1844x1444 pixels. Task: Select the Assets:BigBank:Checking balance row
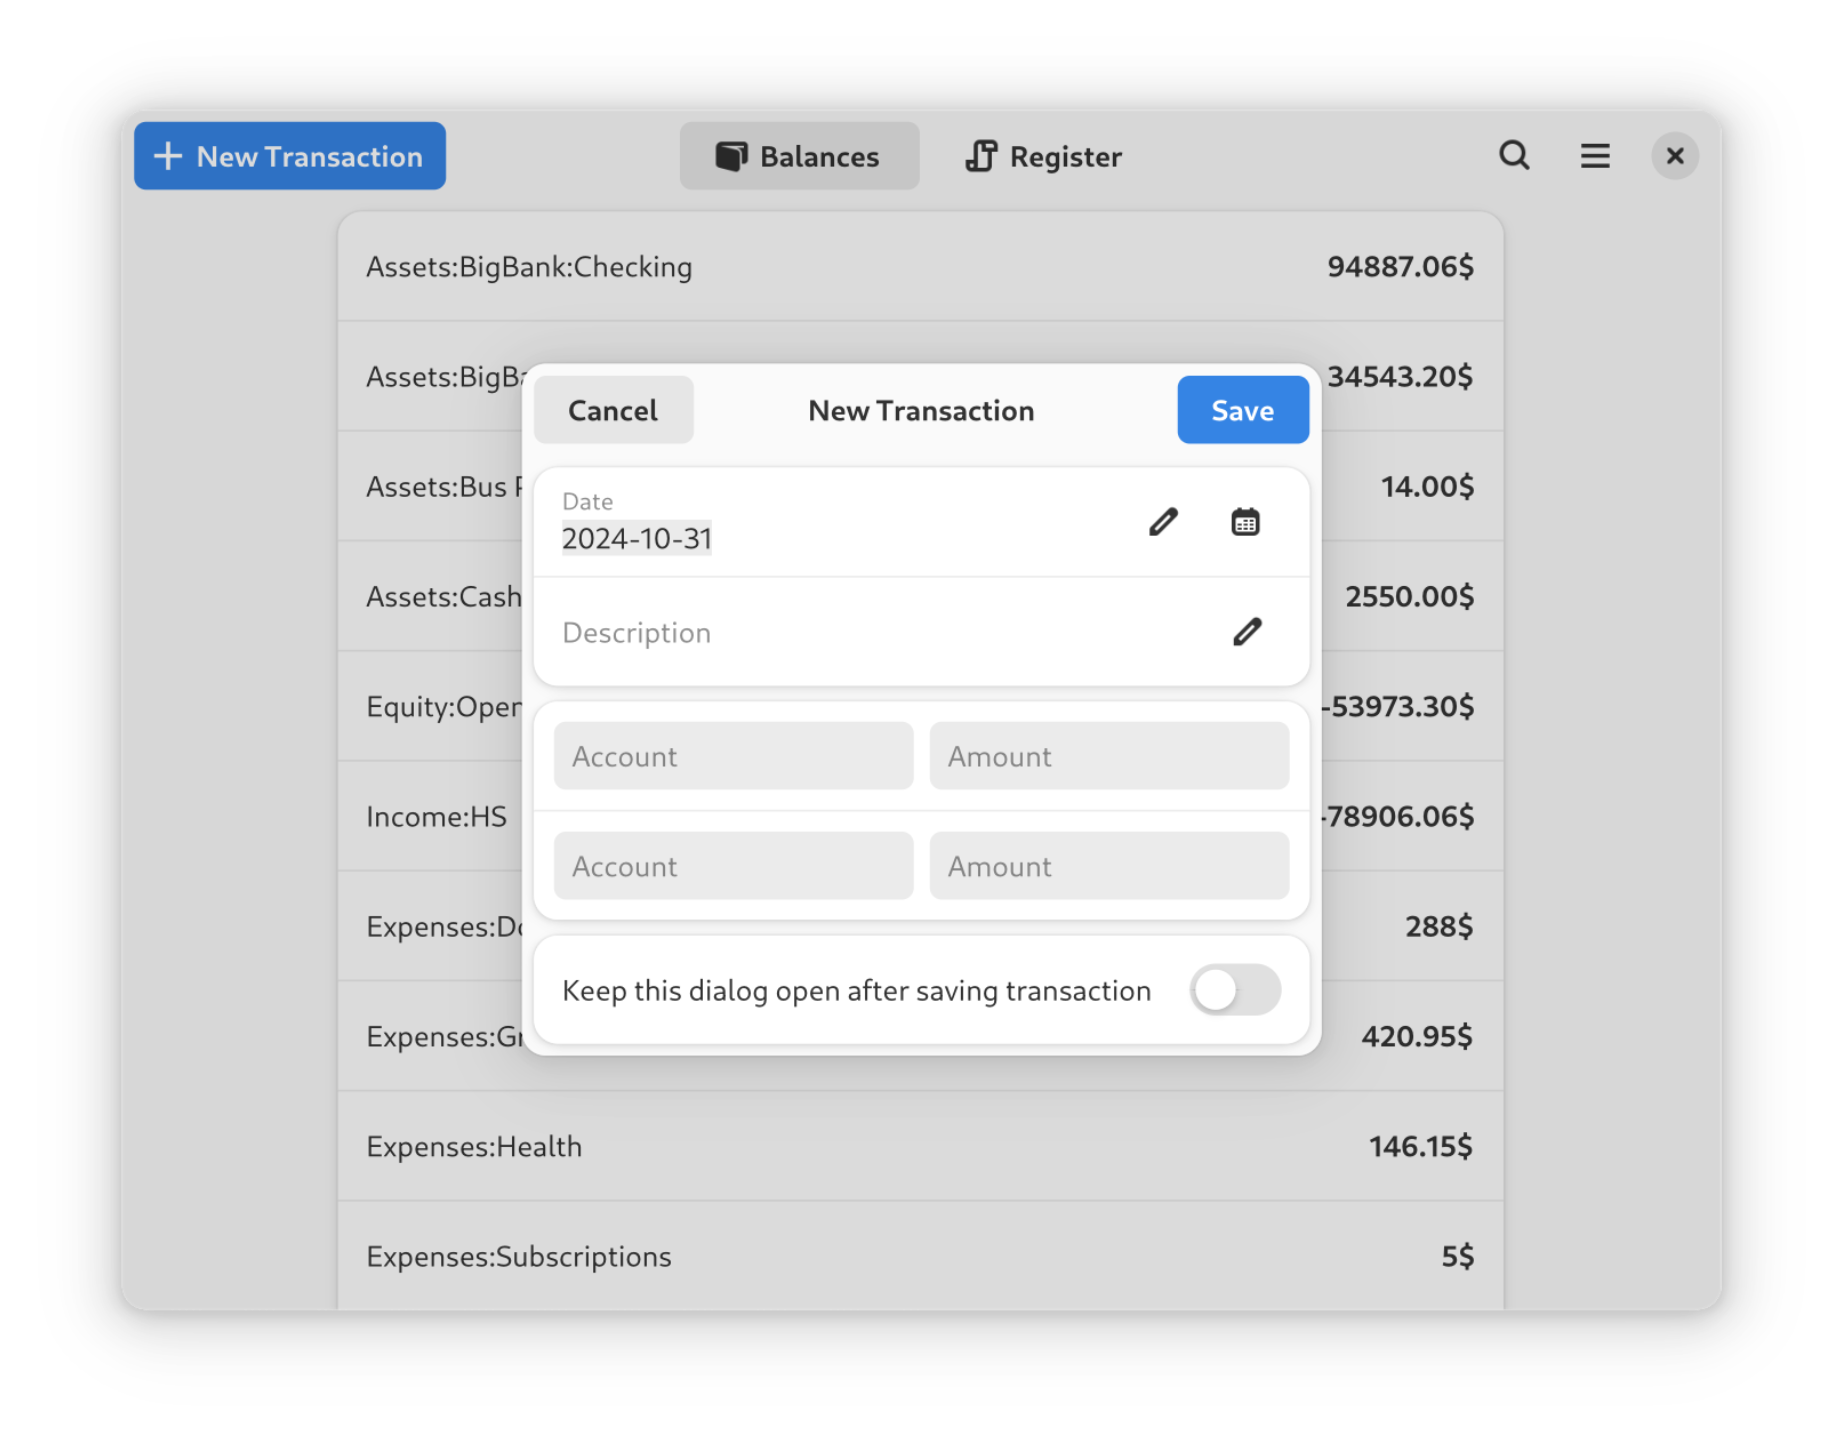point(920,267)
